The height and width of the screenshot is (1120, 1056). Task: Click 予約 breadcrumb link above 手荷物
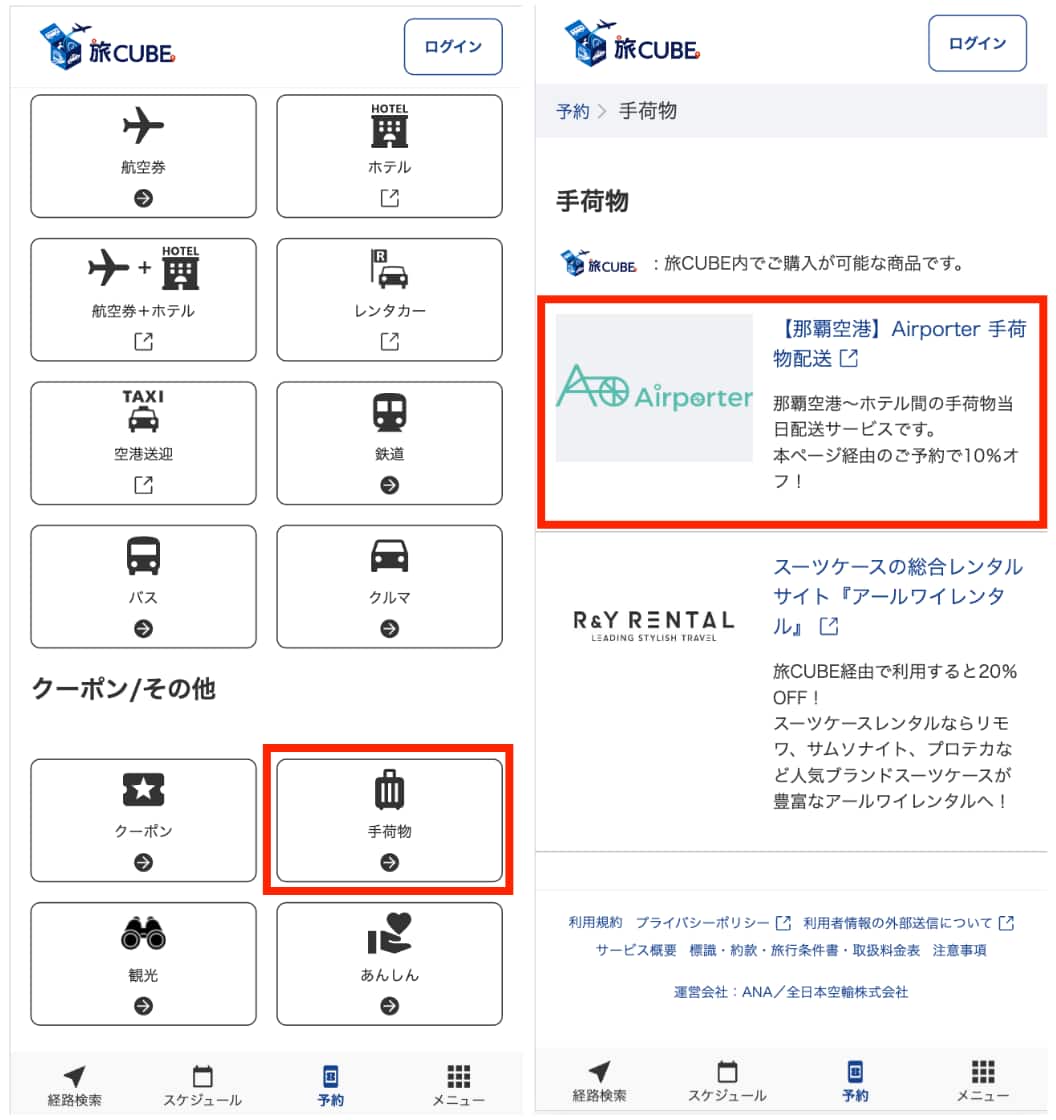[x=573, y=111]
